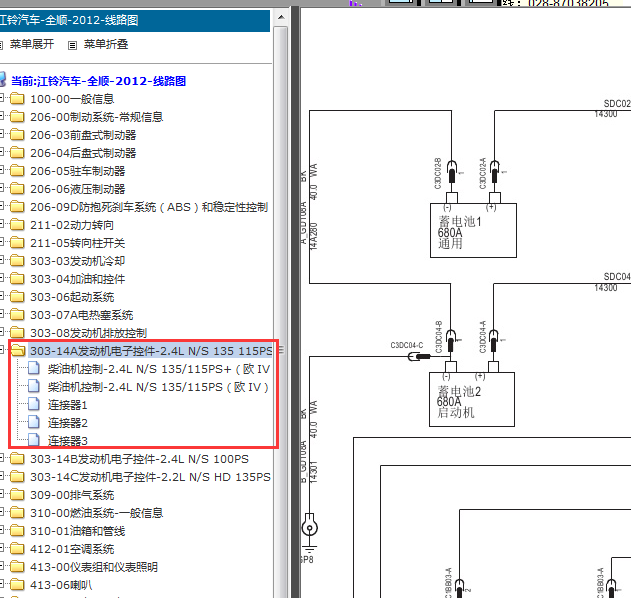Open the 100-00一般信息 folder

pos(72,99)
